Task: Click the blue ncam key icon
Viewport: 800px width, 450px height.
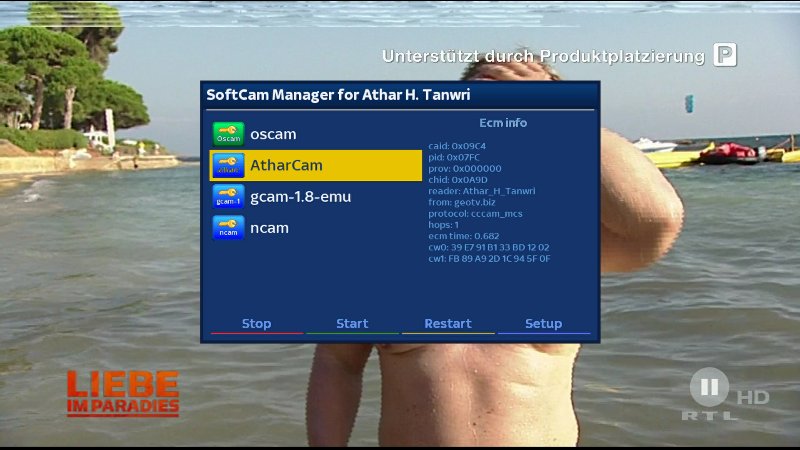Action: point(228,228)
